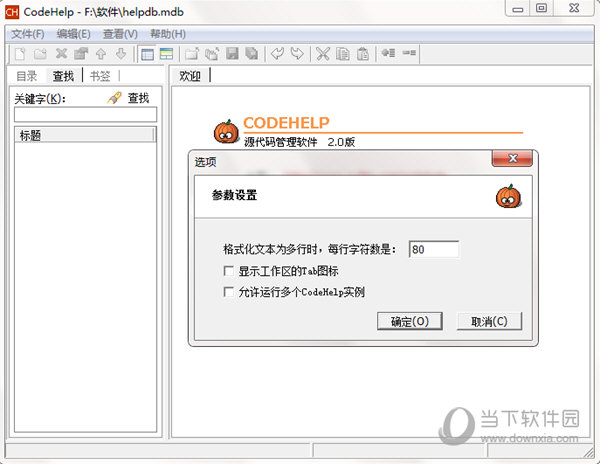Open the 帮助(H) menu

168,34
